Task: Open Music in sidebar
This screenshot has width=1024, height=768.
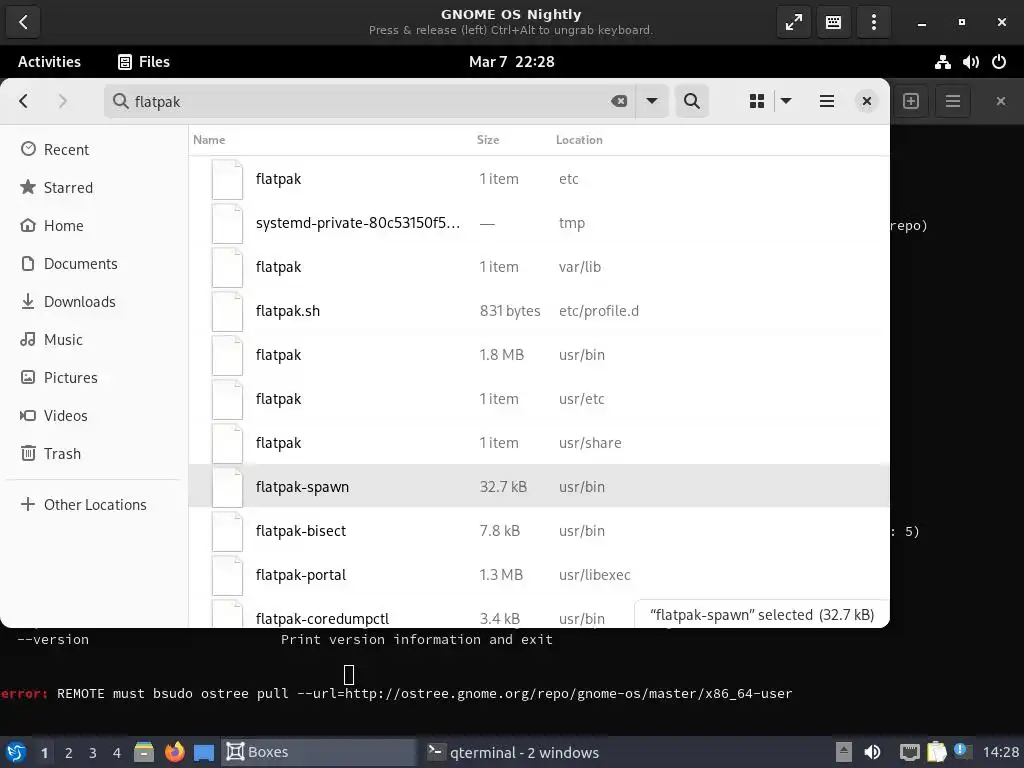Action: click(x=94, y=340)
